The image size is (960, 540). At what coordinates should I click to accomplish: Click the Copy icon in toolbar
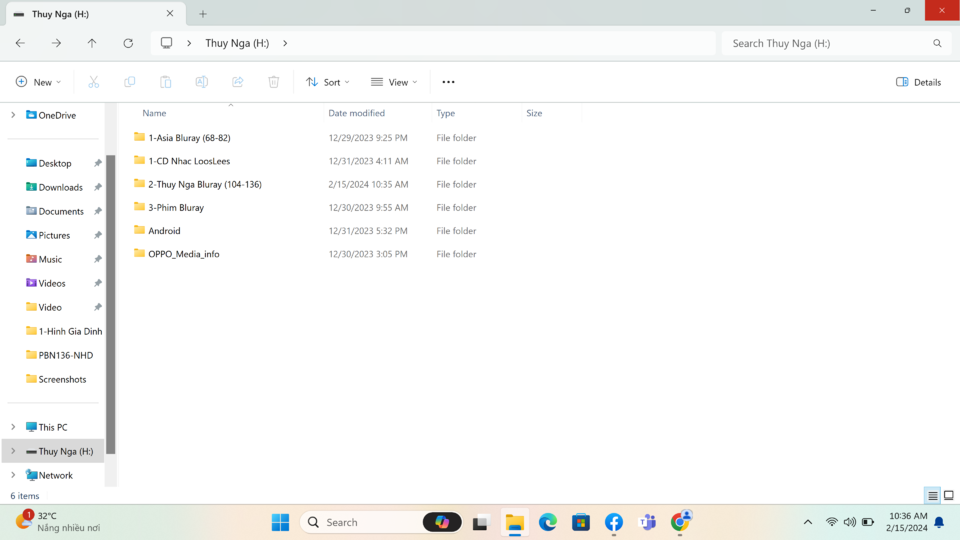(x=129, y=82)
